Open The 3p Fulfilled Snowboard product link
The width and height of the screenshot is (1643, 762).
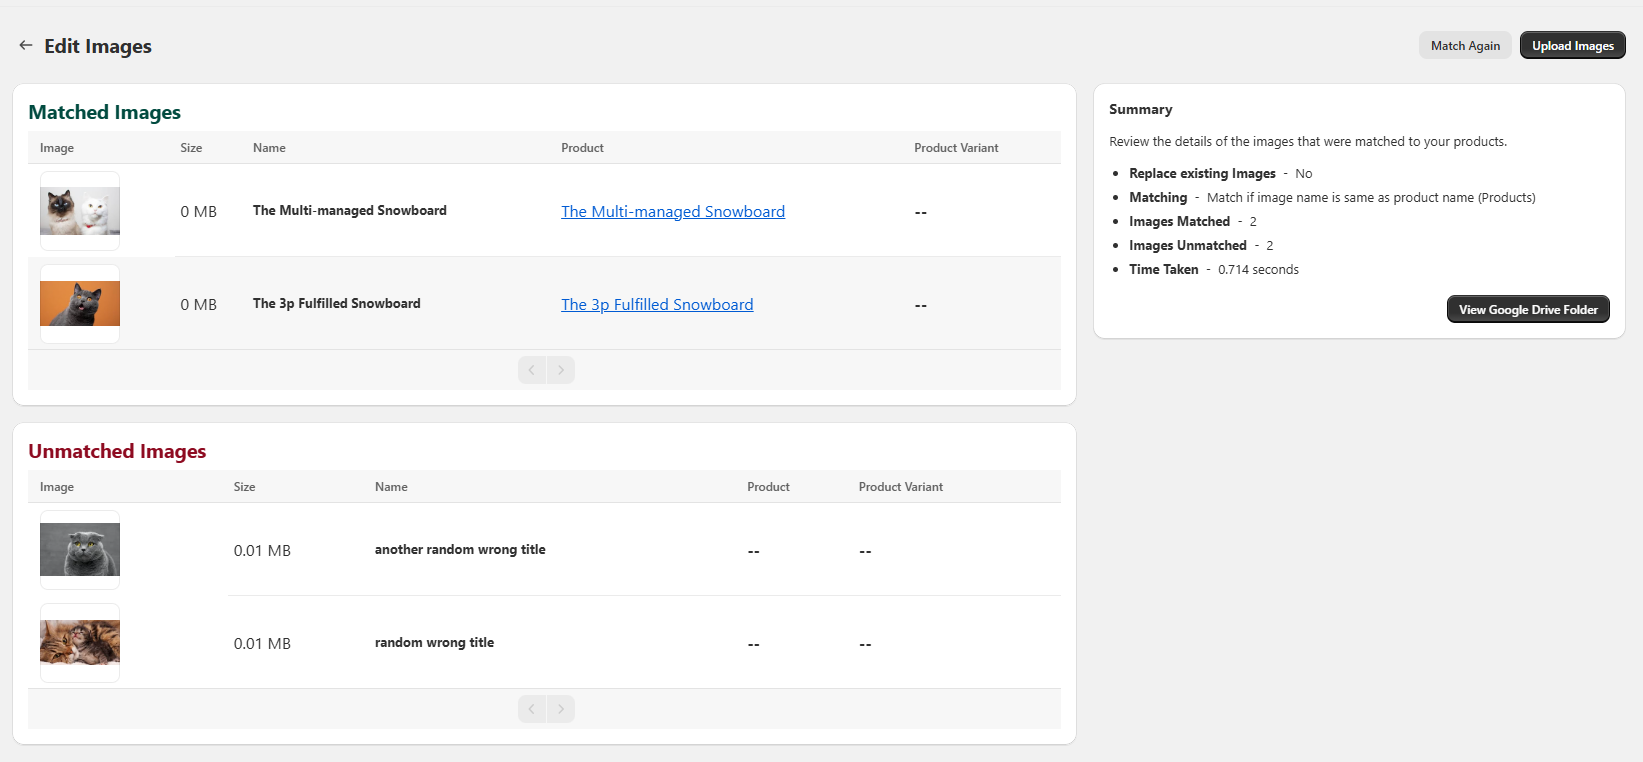(x=656, y=305)
